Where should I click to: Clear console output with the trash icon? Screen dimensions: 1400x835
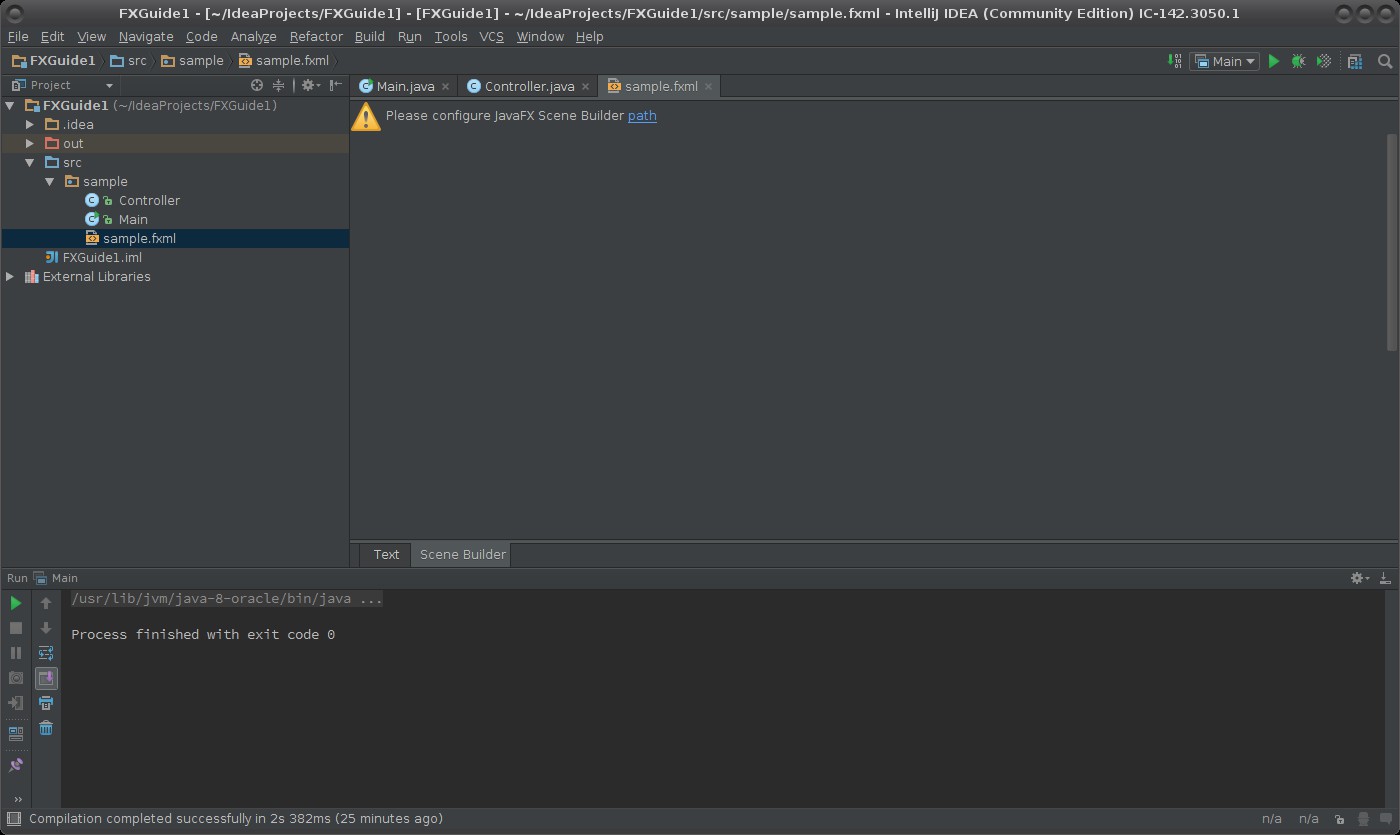45,728
